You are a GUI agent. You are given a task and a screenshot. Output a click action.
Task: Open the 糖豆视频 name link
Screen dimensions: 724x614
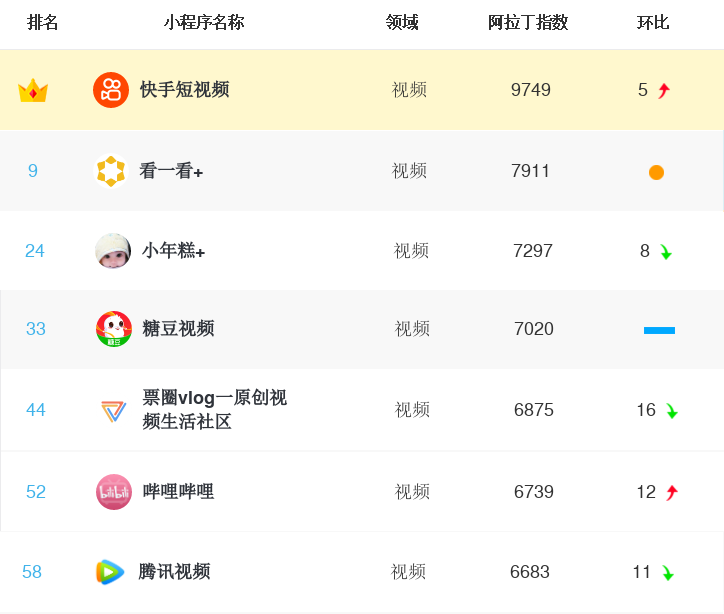(x=178, y=329)
